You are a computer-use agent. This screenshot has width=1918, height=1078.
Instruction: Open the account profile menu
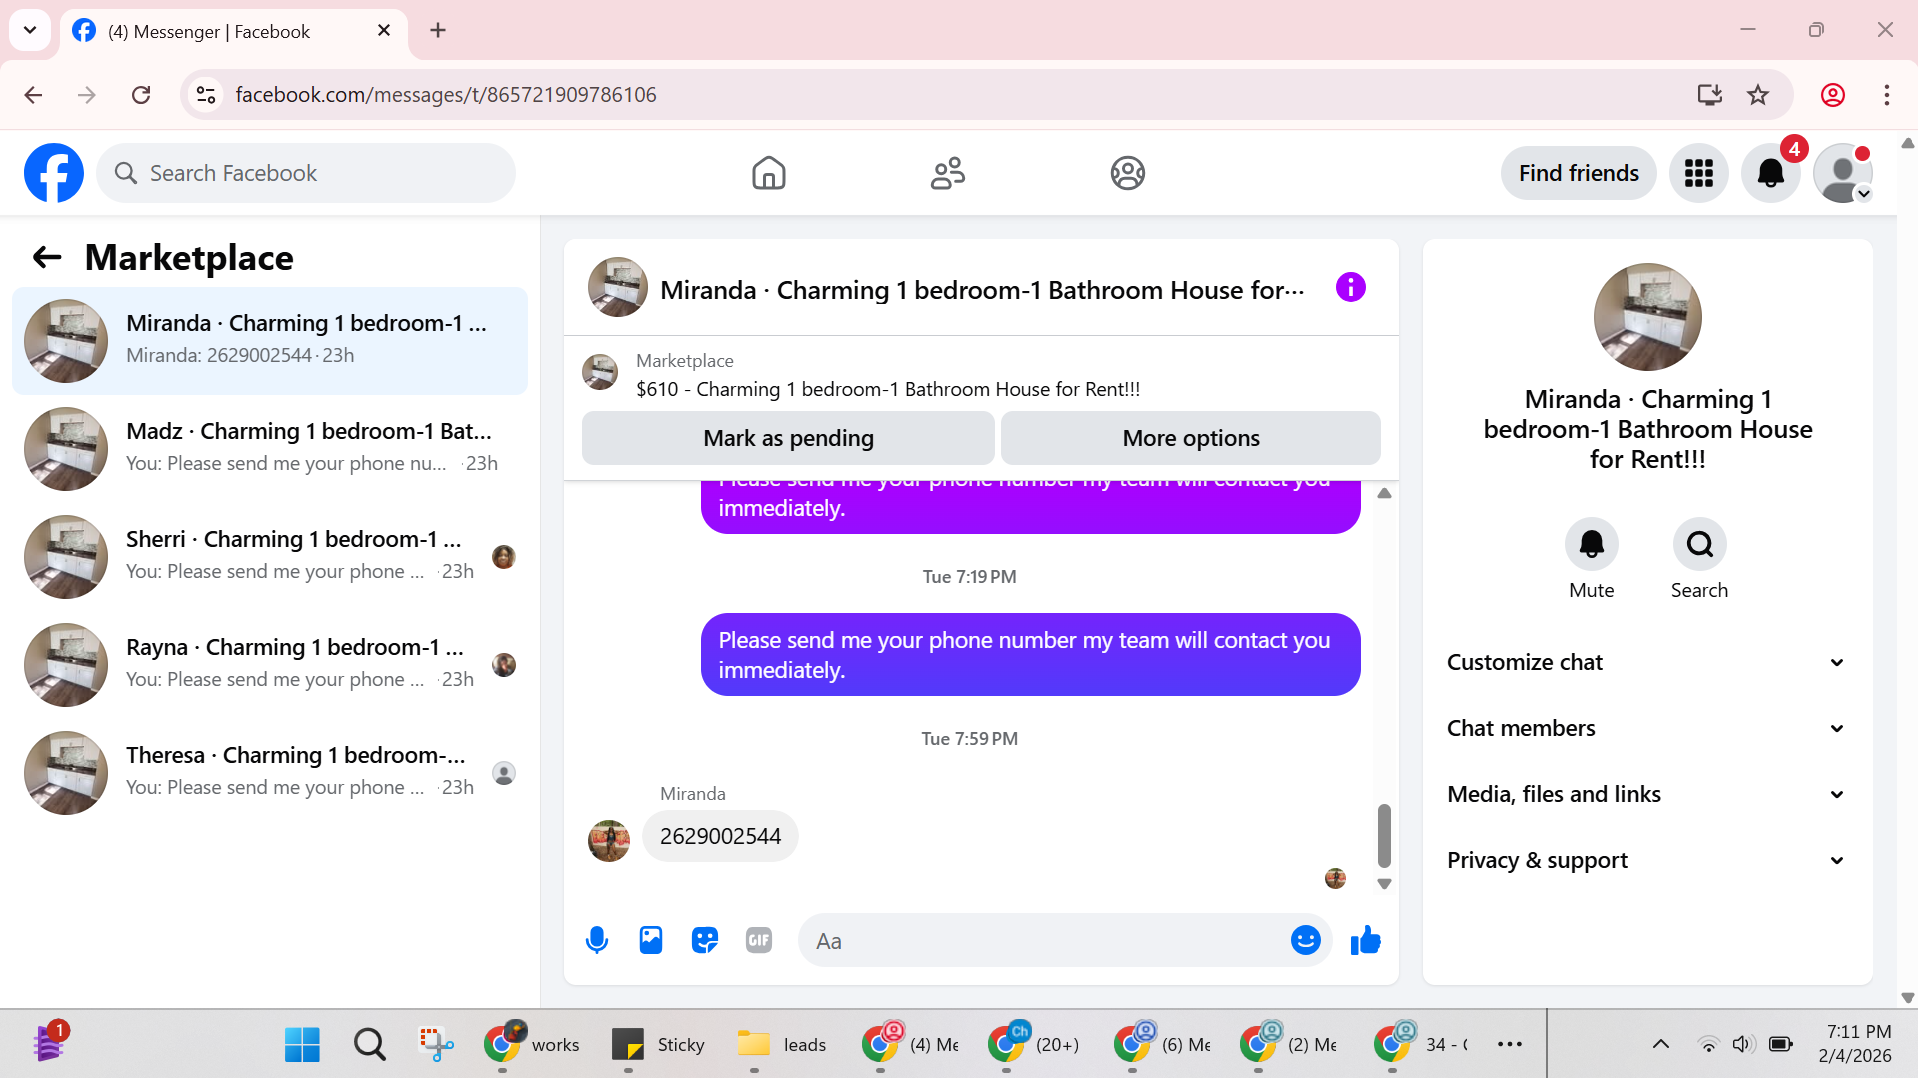[1842, 173]
